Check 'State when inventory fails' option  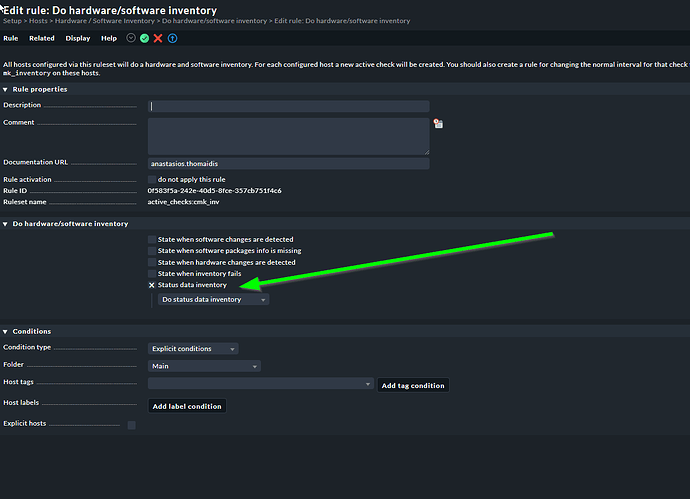[x=152, y=274]
